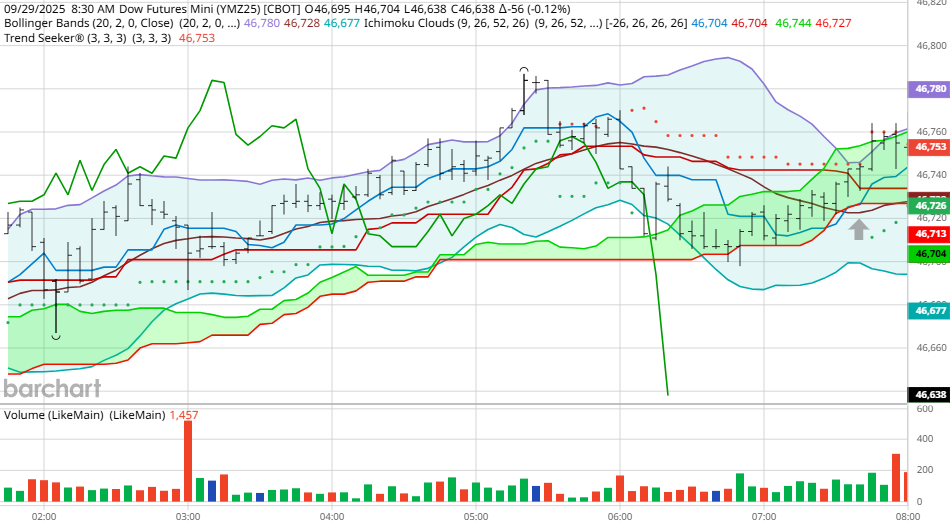The height and width of the screenshot is (528, 950).
Task: Click the 02:00 time axis label
Action: pyautogui.click(x=44, y=516)
